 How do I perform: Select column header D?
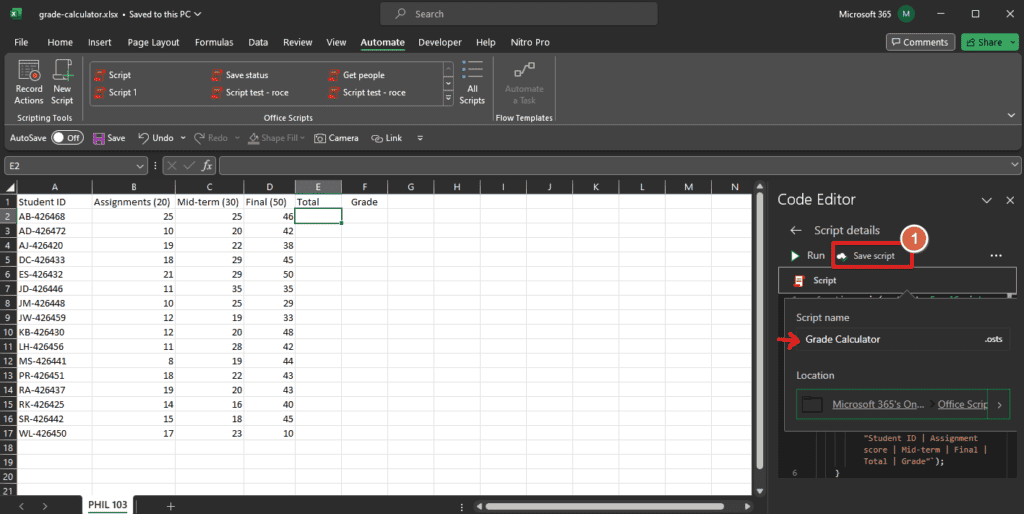tap(269, 187)
